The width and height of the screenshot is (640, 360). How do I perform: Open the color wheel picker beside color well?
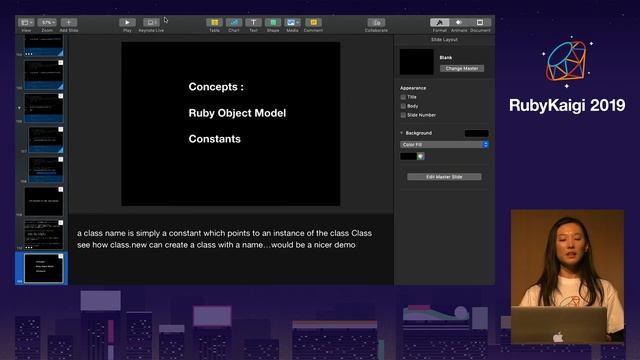(x=421, y=156)
